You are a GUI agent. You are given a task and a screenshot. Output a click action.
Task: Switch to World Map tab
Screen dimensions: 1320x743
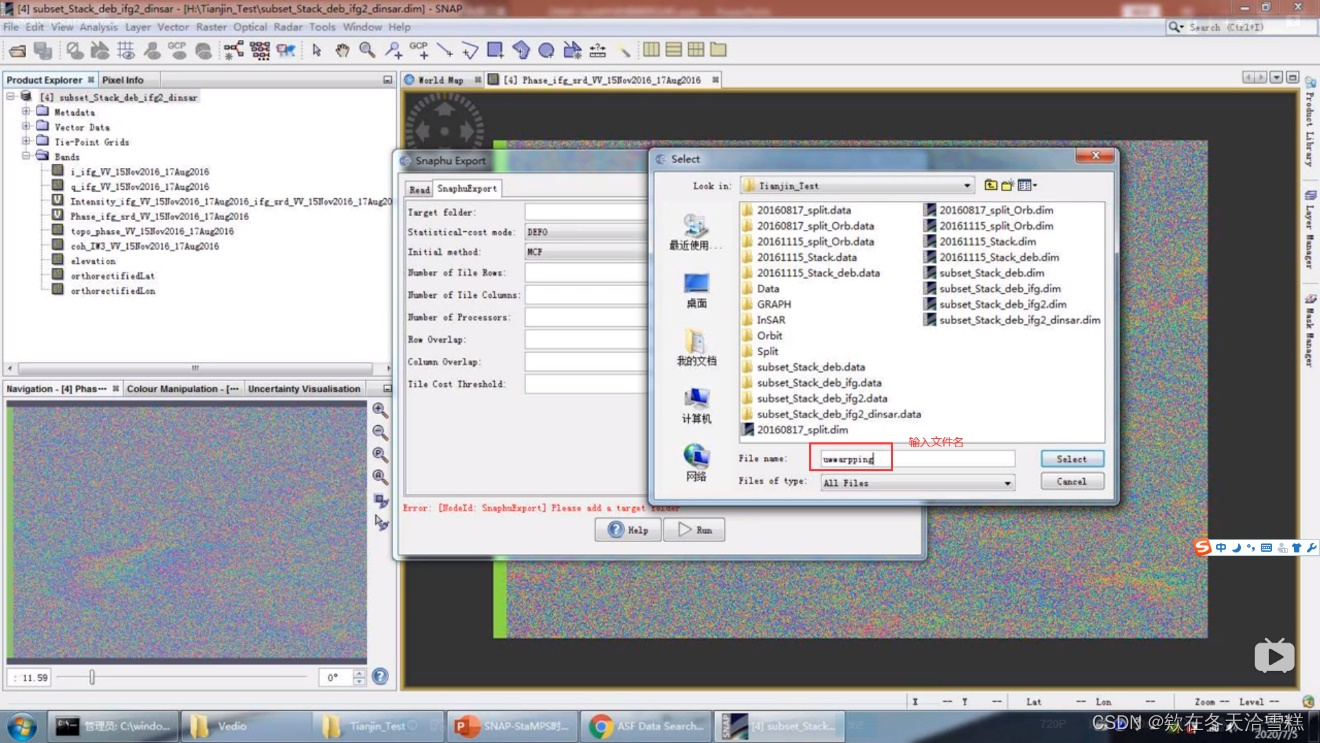point(440,80)
